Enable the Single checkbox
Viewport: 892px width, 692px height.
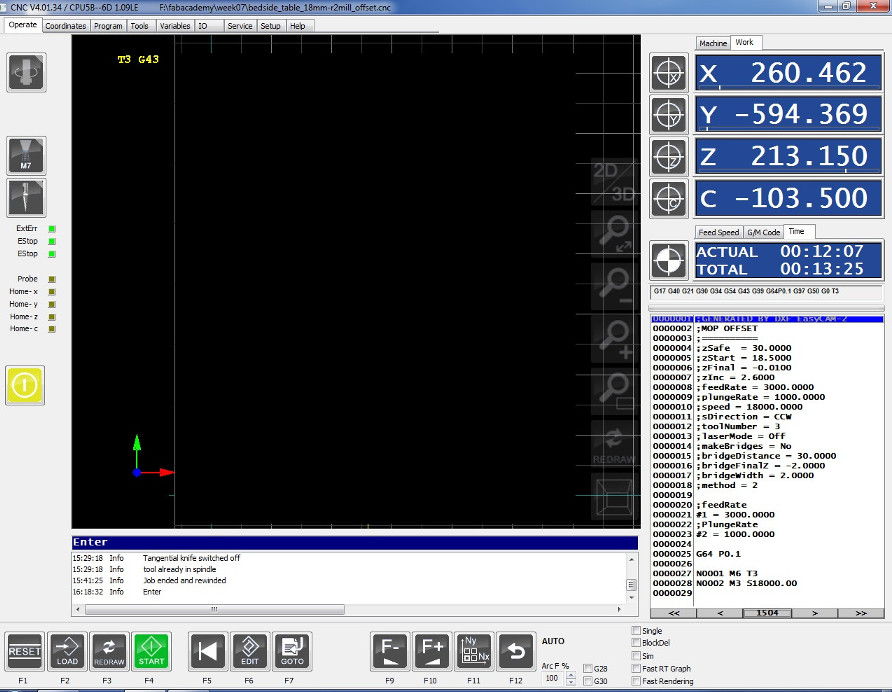(636, 630)
